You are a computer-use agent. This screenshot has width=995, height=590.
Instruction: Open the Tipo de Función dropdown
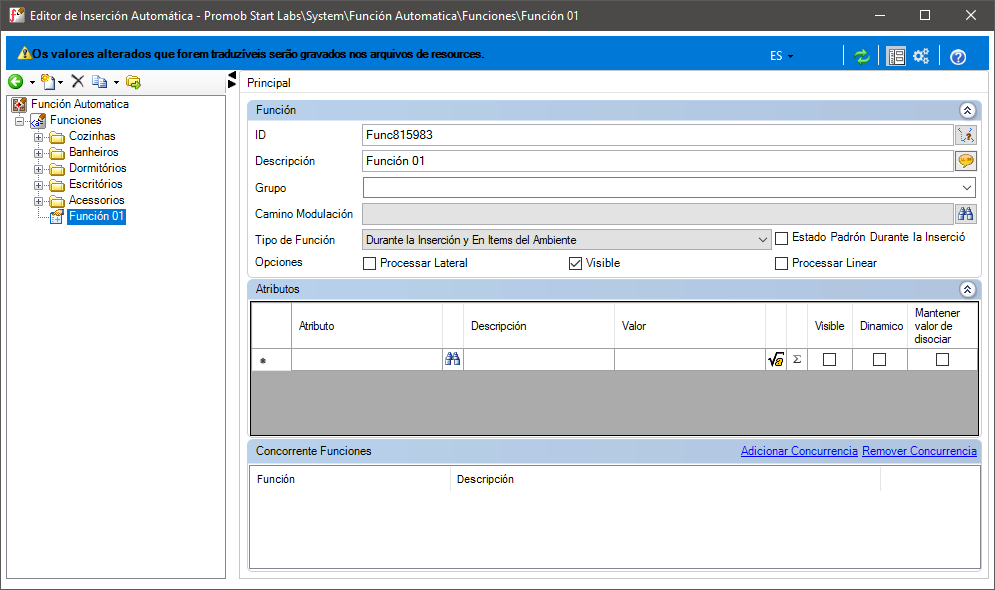tap(763, 240)
